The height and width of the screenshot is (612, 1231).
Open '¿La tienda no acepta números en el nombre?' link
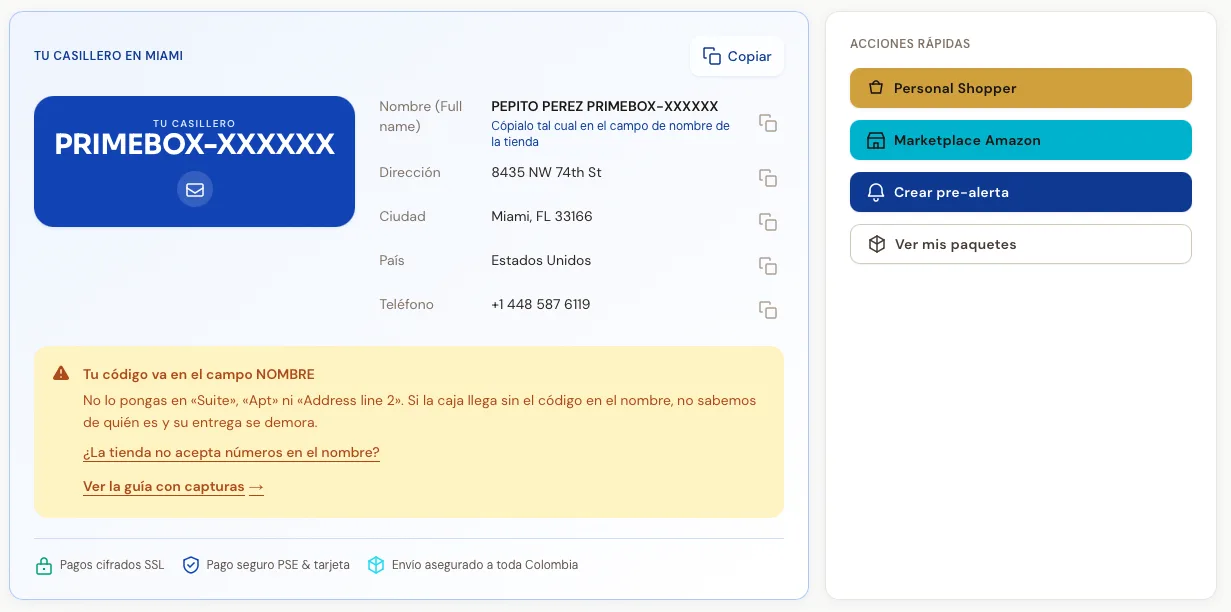click(x=231, y=453)
